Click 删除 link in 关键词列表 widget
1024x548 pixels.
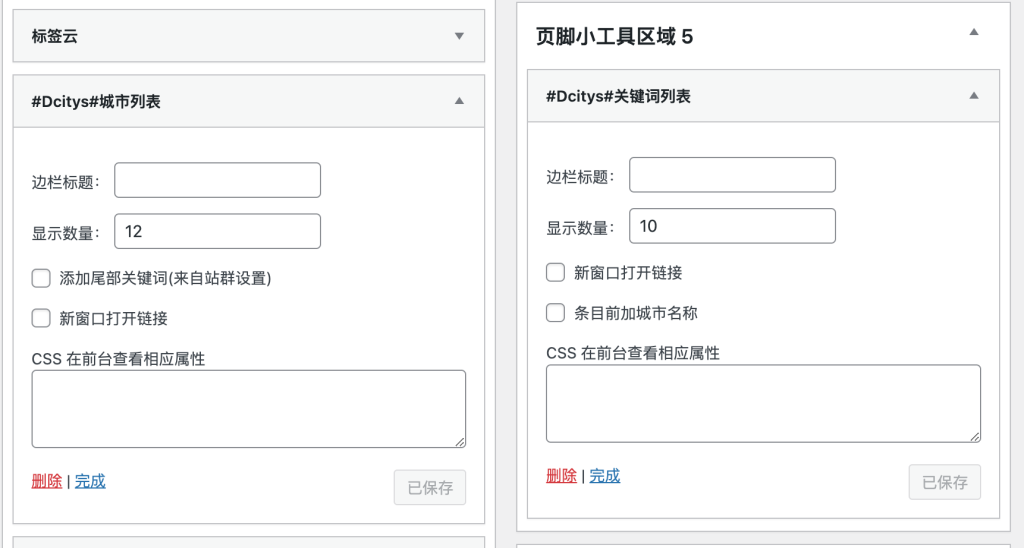561,476
